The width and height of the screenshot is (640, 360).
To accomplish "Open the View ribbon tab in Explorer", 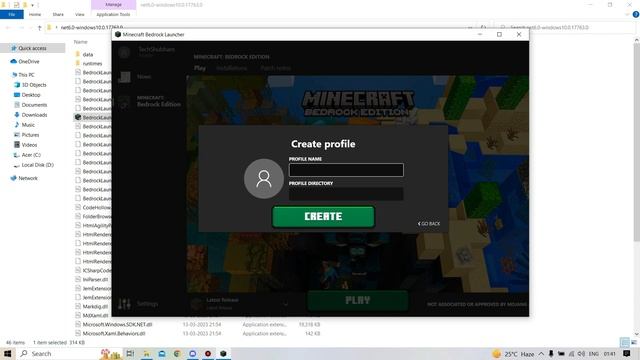I will click(80, 15).
